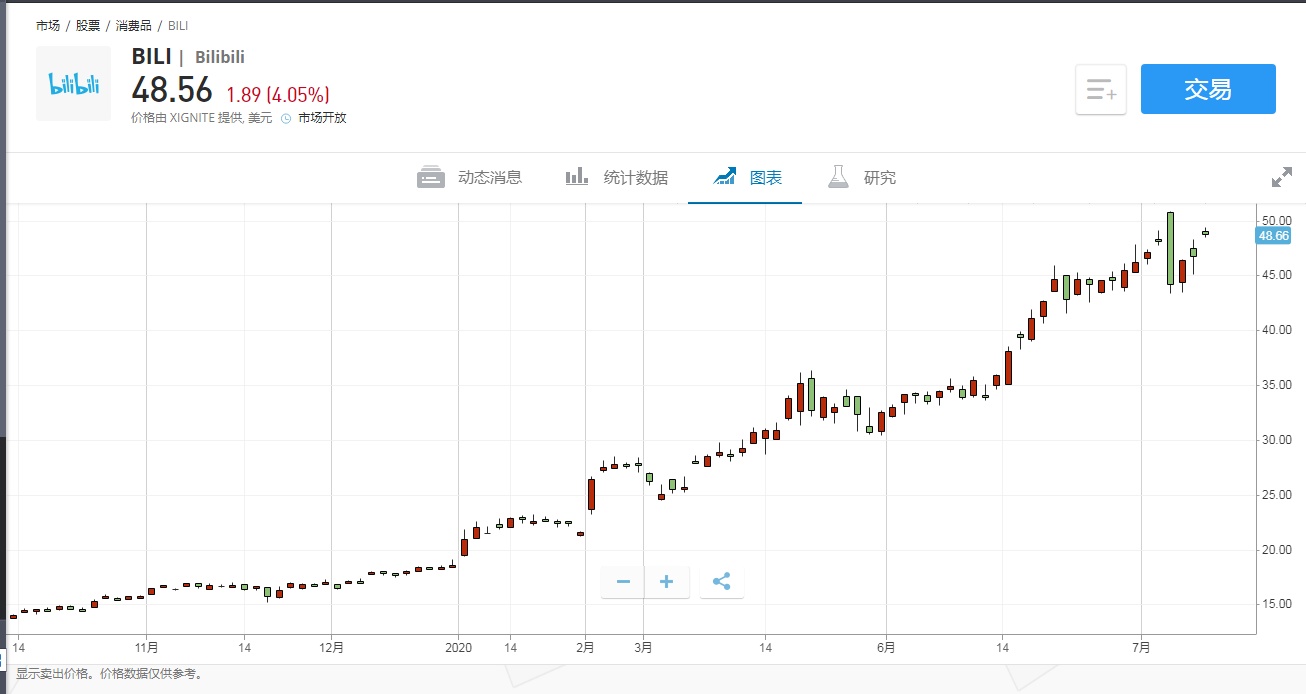
Task: Expand chart to full screen
Action: click(x=1281, y=178)
